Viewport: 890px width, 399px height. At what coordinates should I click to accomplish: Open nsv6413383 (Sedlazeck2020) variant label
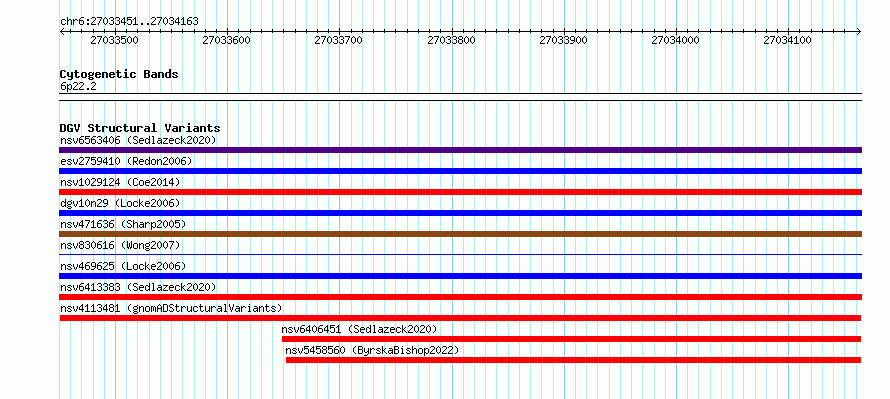(x=138, y=287)
